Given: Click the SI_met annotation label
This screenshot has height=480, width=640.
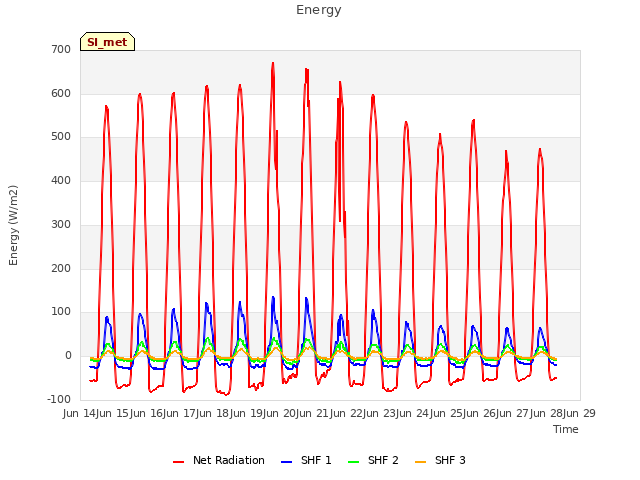Looking at the screenshot, I should (x=107, y=42).
